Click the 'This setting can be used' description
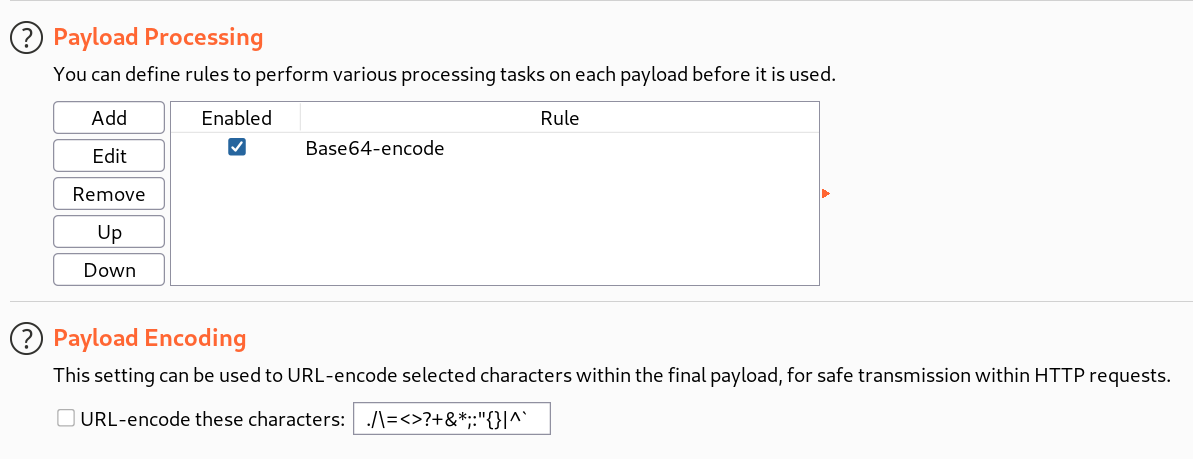This screenshot has height=459, width=1193. (x=611, y=376)
